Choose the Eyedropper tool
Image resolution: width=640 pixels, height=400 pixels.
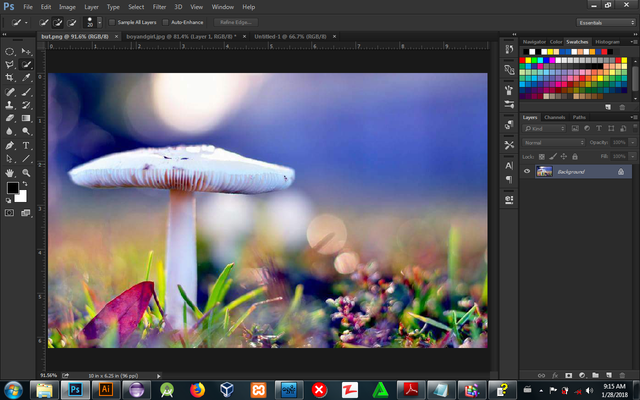pyautogui.click(x=26, y=77)
